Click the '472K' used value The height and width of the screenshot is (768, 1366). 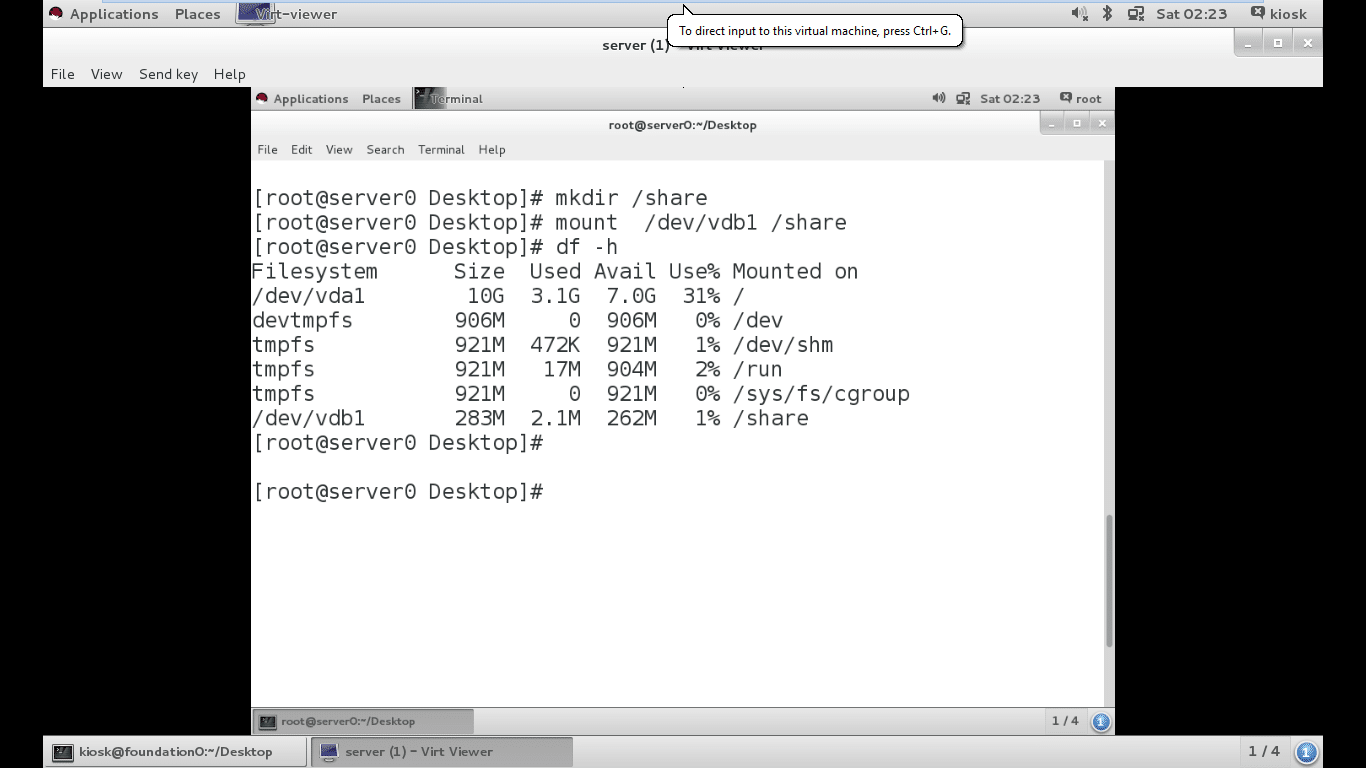point(555,345)
